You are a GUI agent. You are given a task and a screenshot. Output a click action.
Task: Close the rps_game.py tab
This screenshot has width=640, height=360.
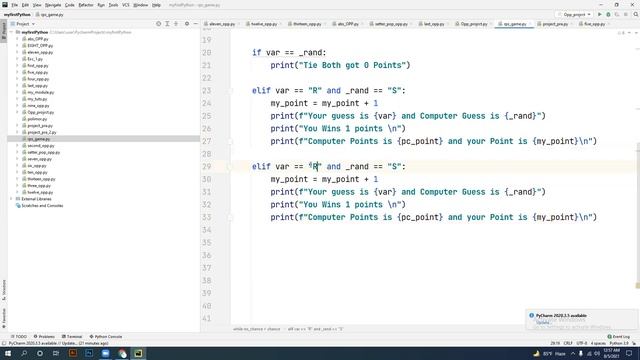531,24
